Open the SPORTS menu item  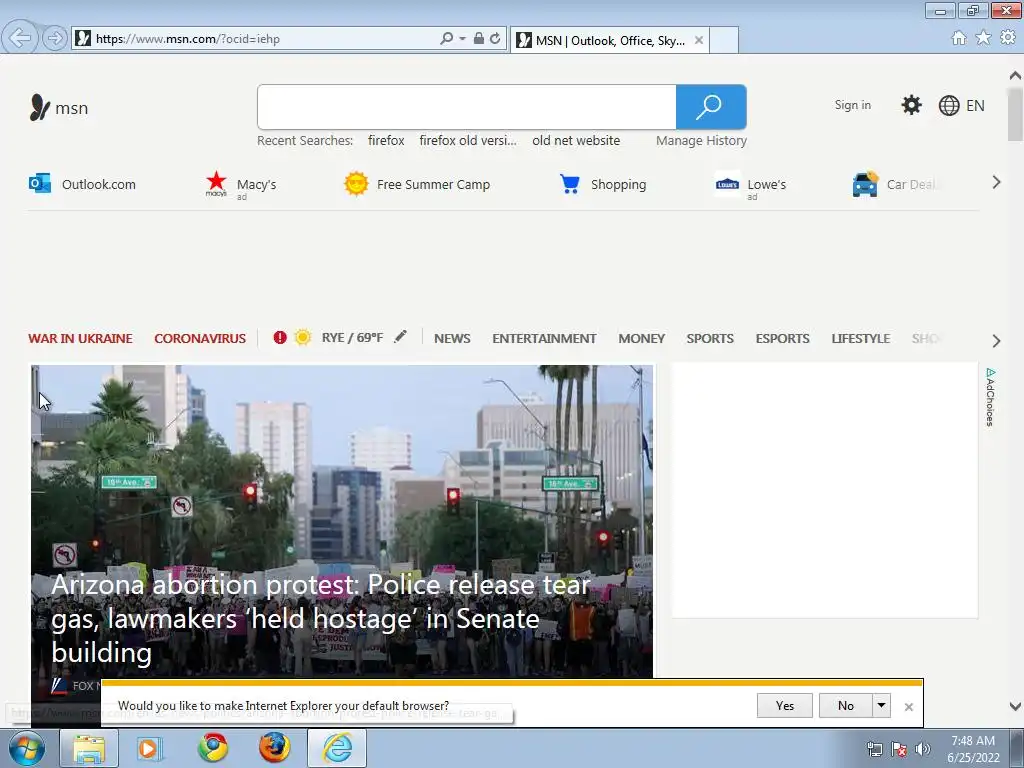[x=710, y=338]
